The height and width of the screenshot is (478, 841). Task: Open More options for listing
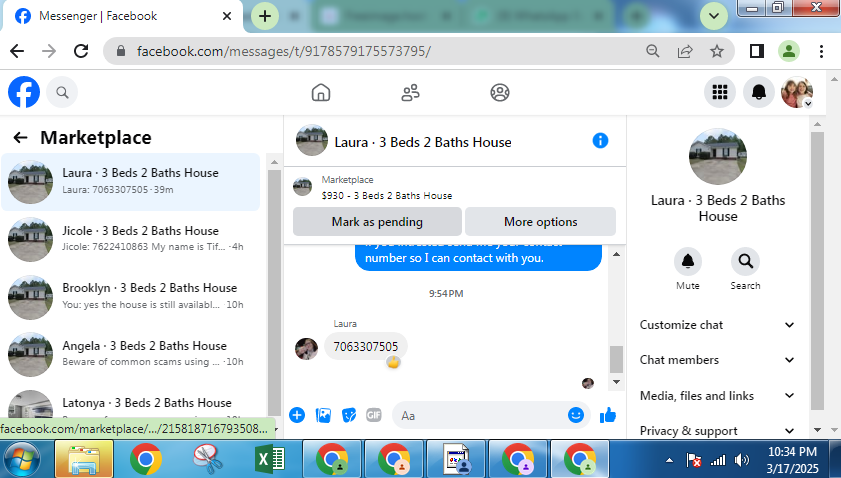[541, 222]
